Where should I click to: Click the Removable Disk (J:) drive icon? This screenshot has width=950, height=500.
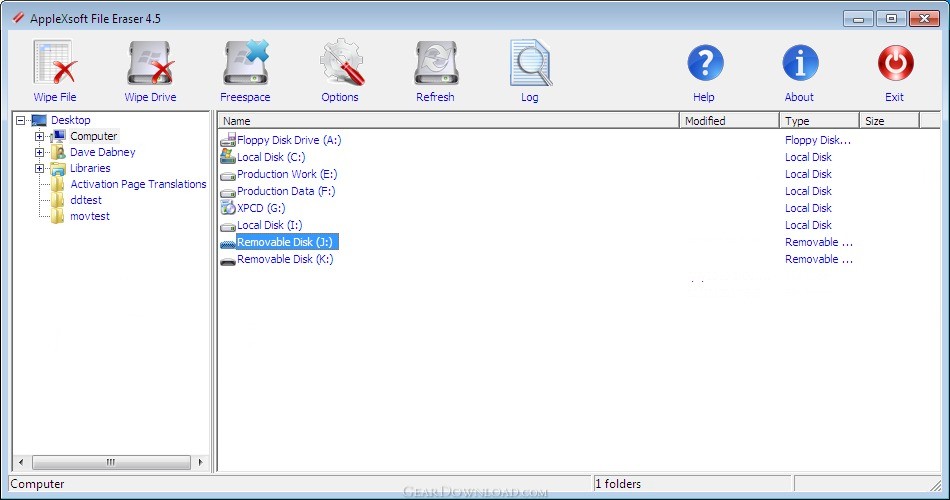point(228,244)
